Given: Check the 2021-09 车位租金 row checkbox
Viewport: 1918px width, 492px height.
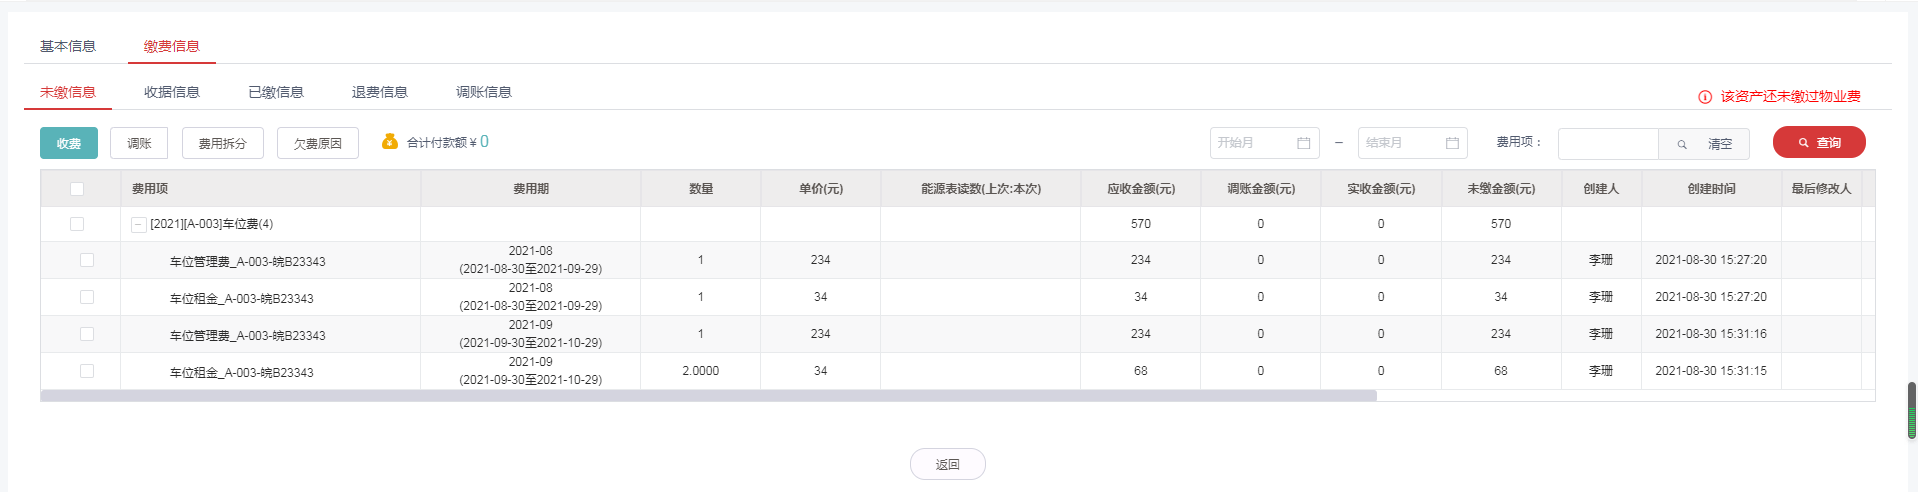Looking at the screenshot, I should pos(87,371).
